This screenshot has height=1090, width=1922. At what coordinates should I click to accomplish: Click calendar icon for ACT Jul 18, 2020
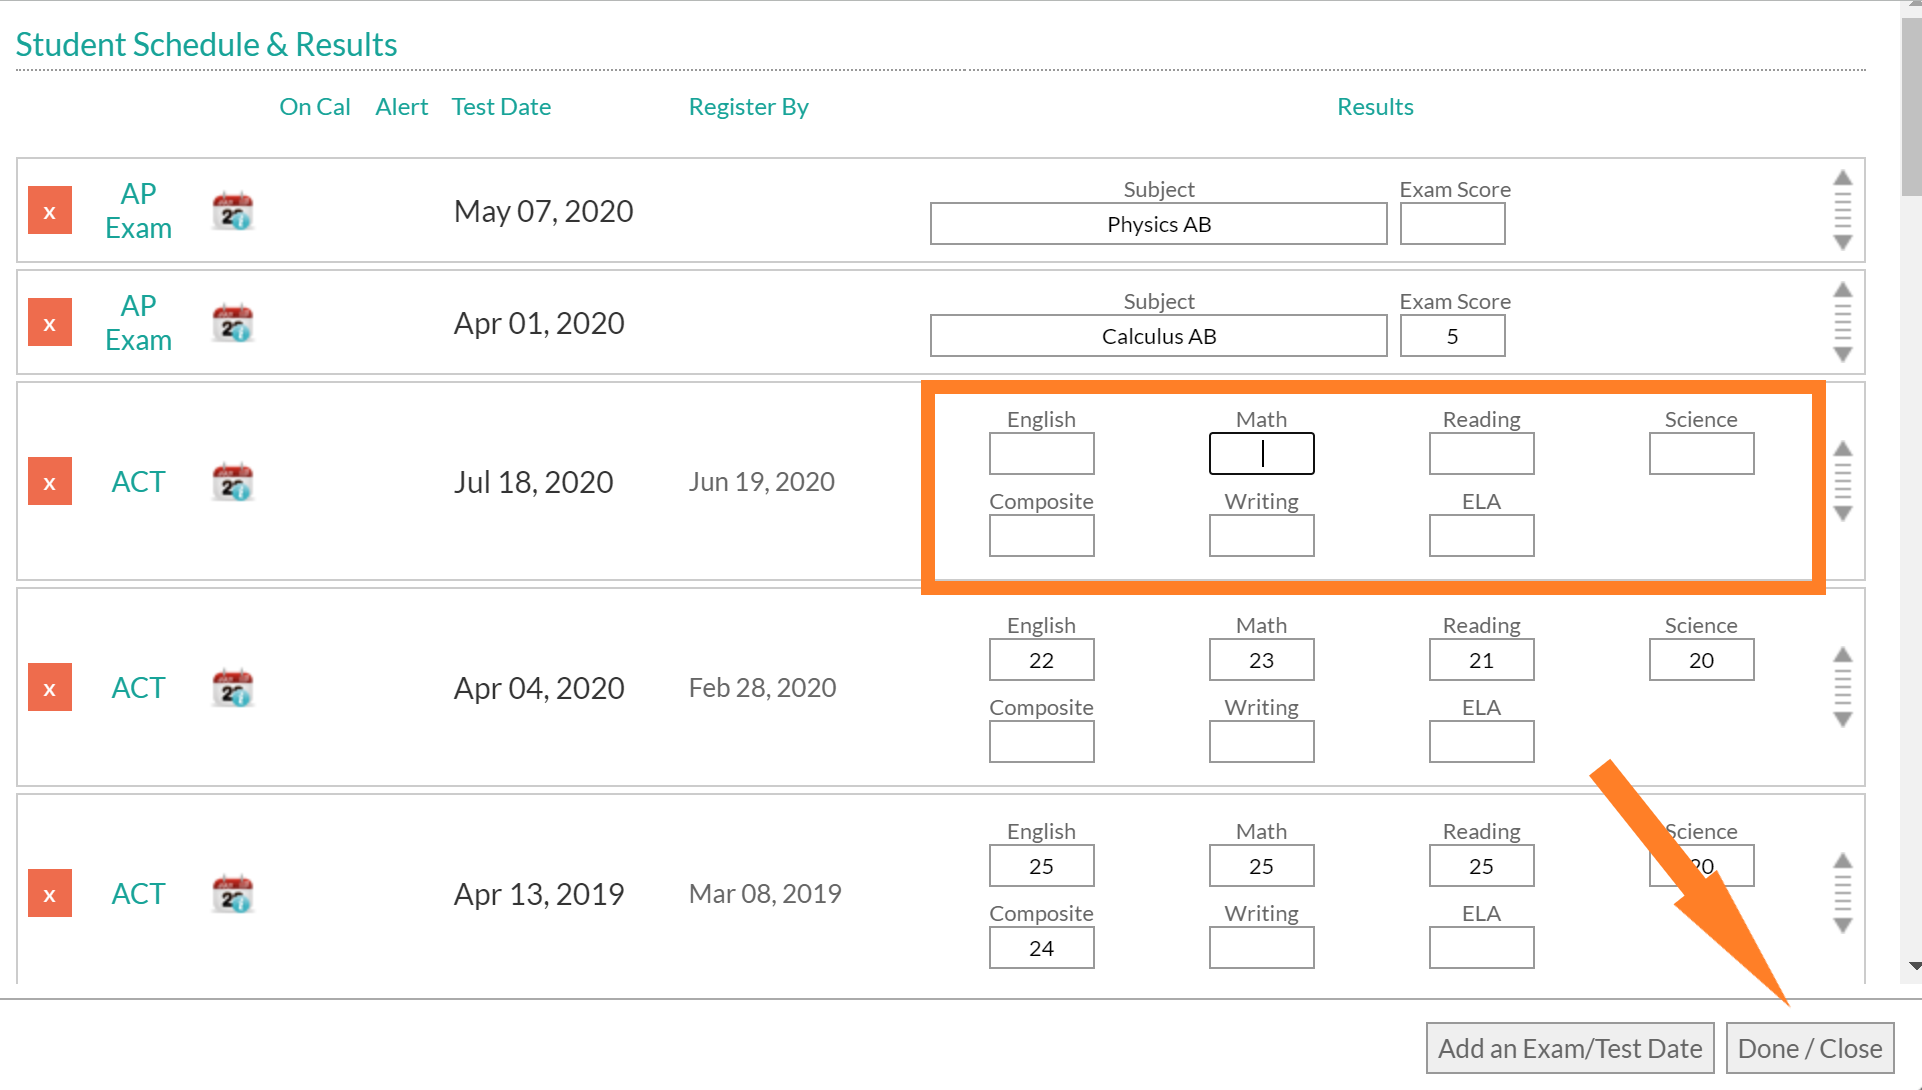click(x=233, y=482)
